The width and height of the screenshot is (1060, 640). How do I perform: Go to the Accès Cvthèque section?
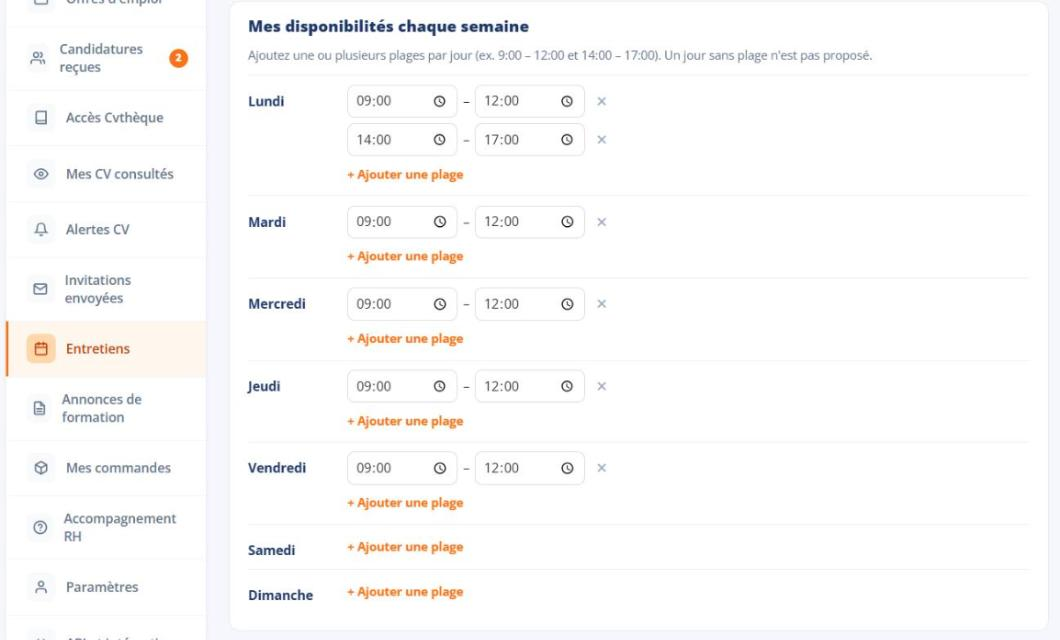pyautogui.click(x=107, y=118)
